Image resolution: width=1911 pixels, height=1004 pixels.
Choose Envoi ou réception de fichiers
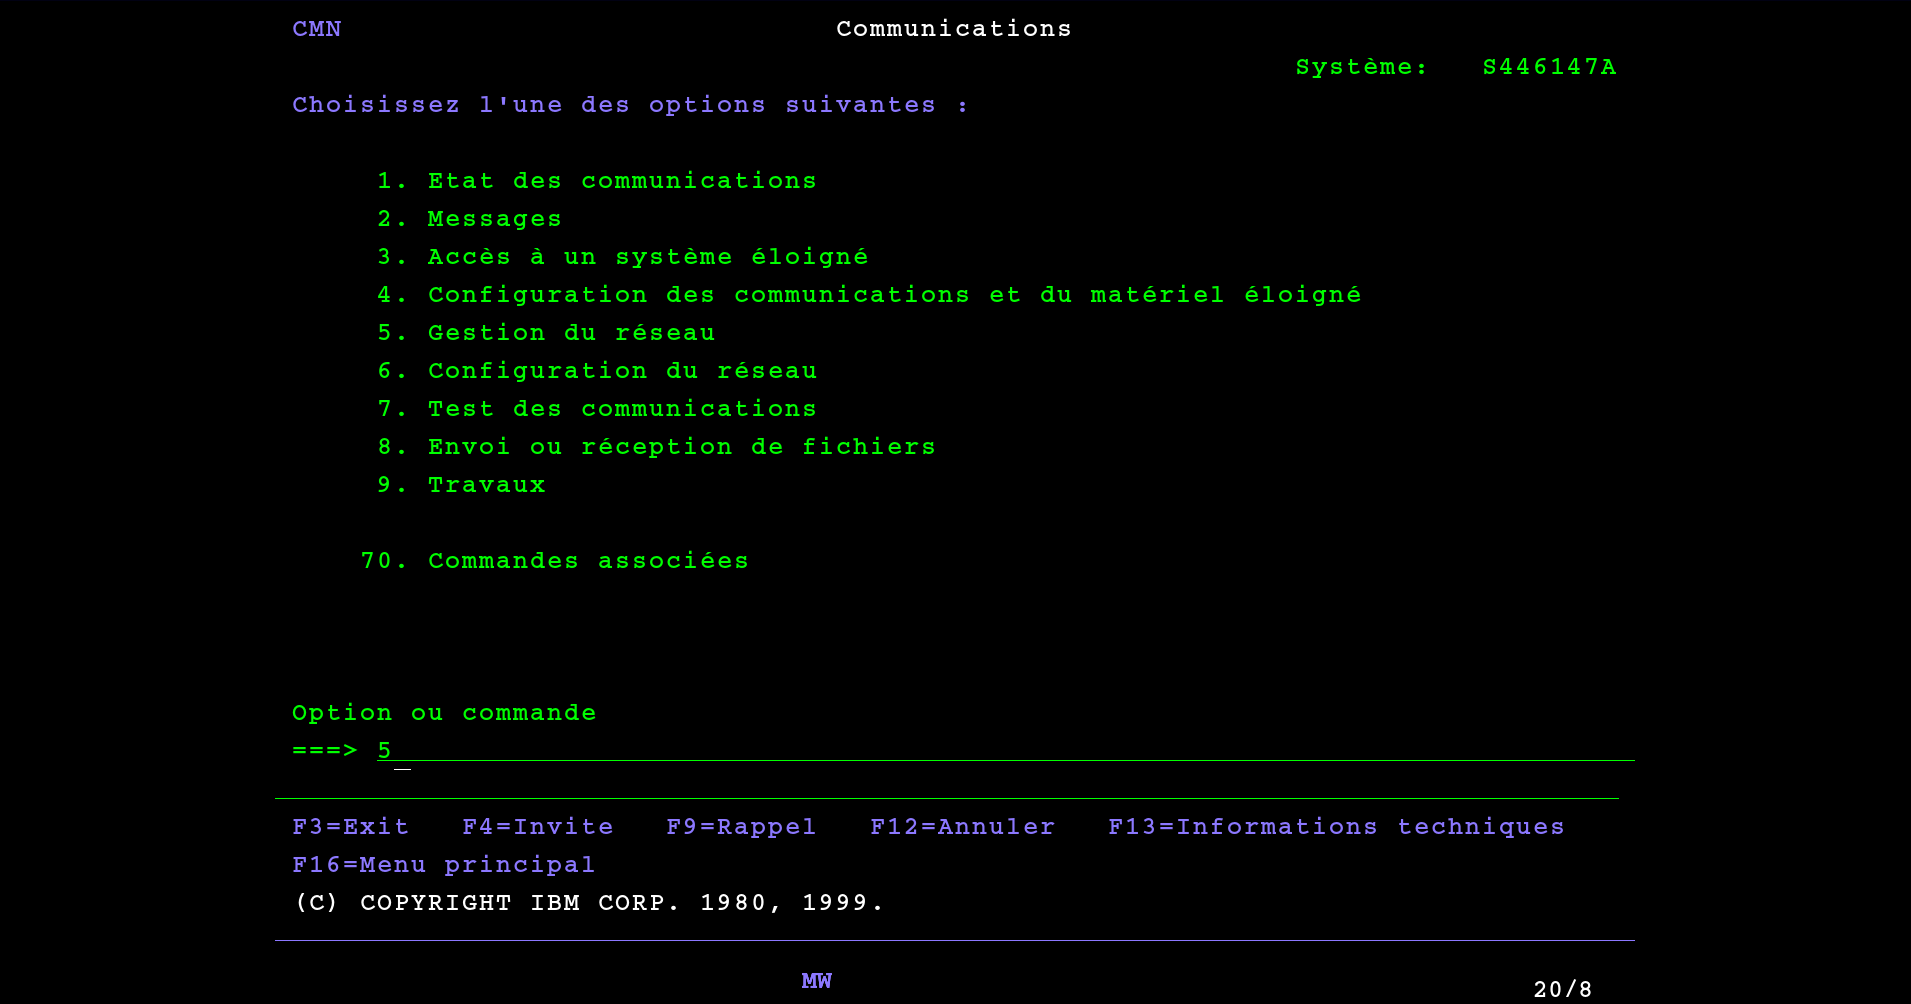tap(681, 447)
